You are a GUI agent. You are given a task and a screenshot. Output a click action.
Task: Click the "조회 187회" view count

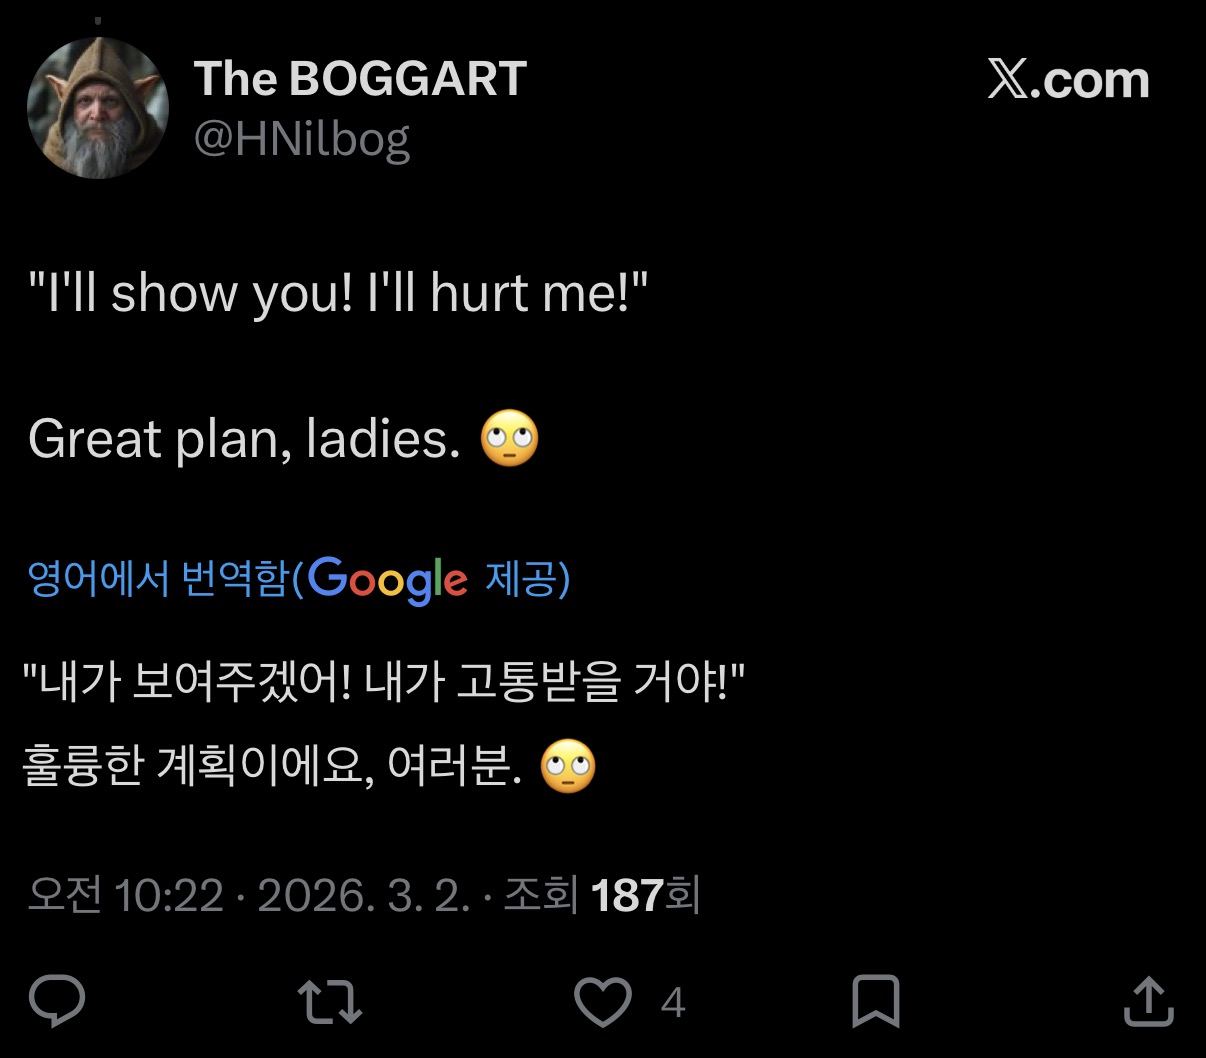point(601,895)
